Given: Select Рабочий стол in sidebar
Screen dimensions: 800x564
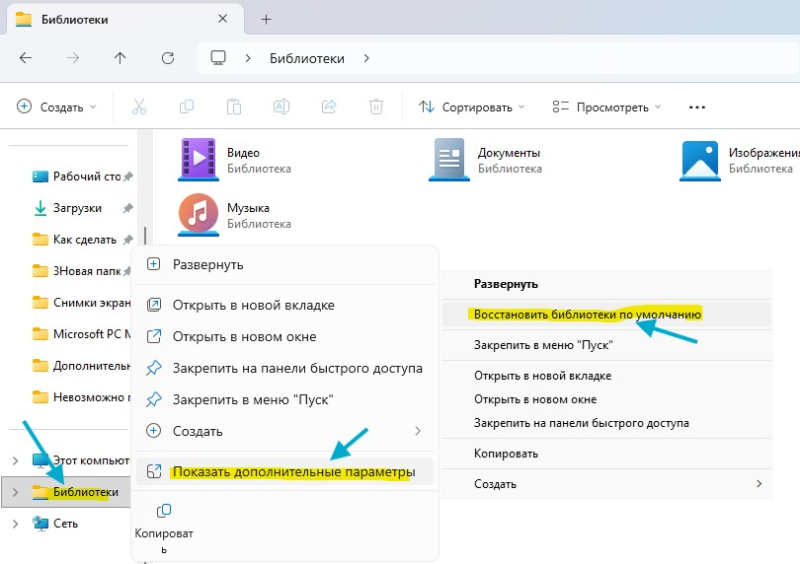Looking at the screenshot, I should click(x=82, y=177).
